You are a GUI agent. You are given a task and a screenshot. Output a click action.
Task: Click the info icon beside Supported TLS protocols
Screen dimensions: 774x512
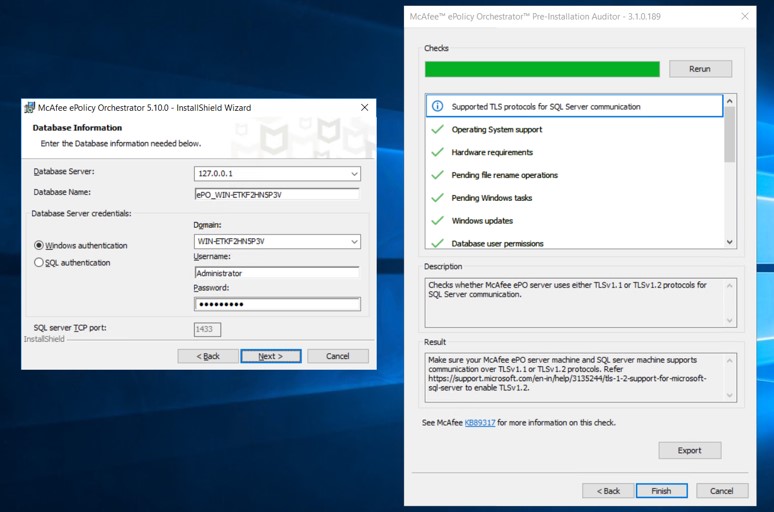(x=437, y=106)
